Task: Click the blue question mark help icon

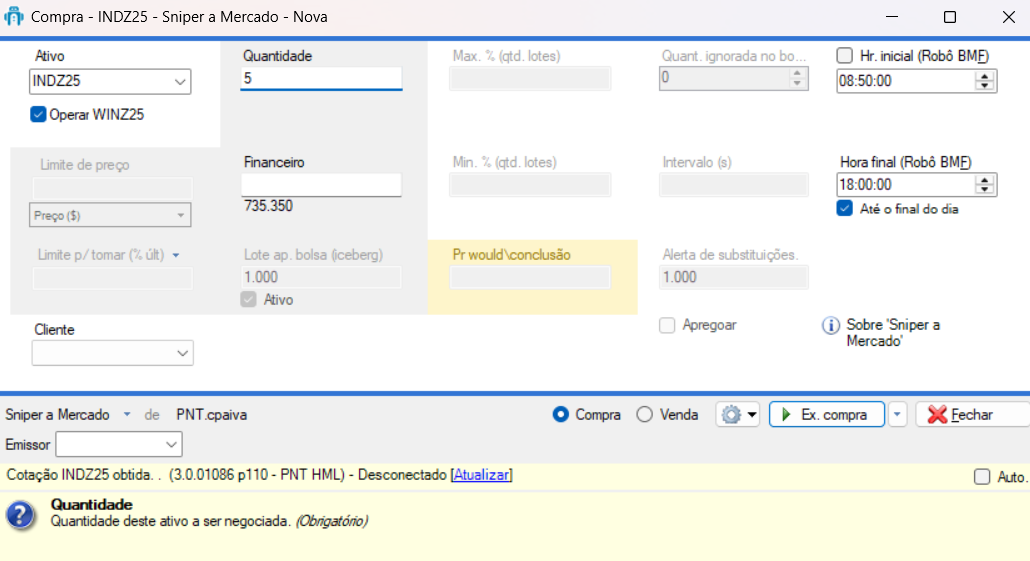Action: click(21, 515)
